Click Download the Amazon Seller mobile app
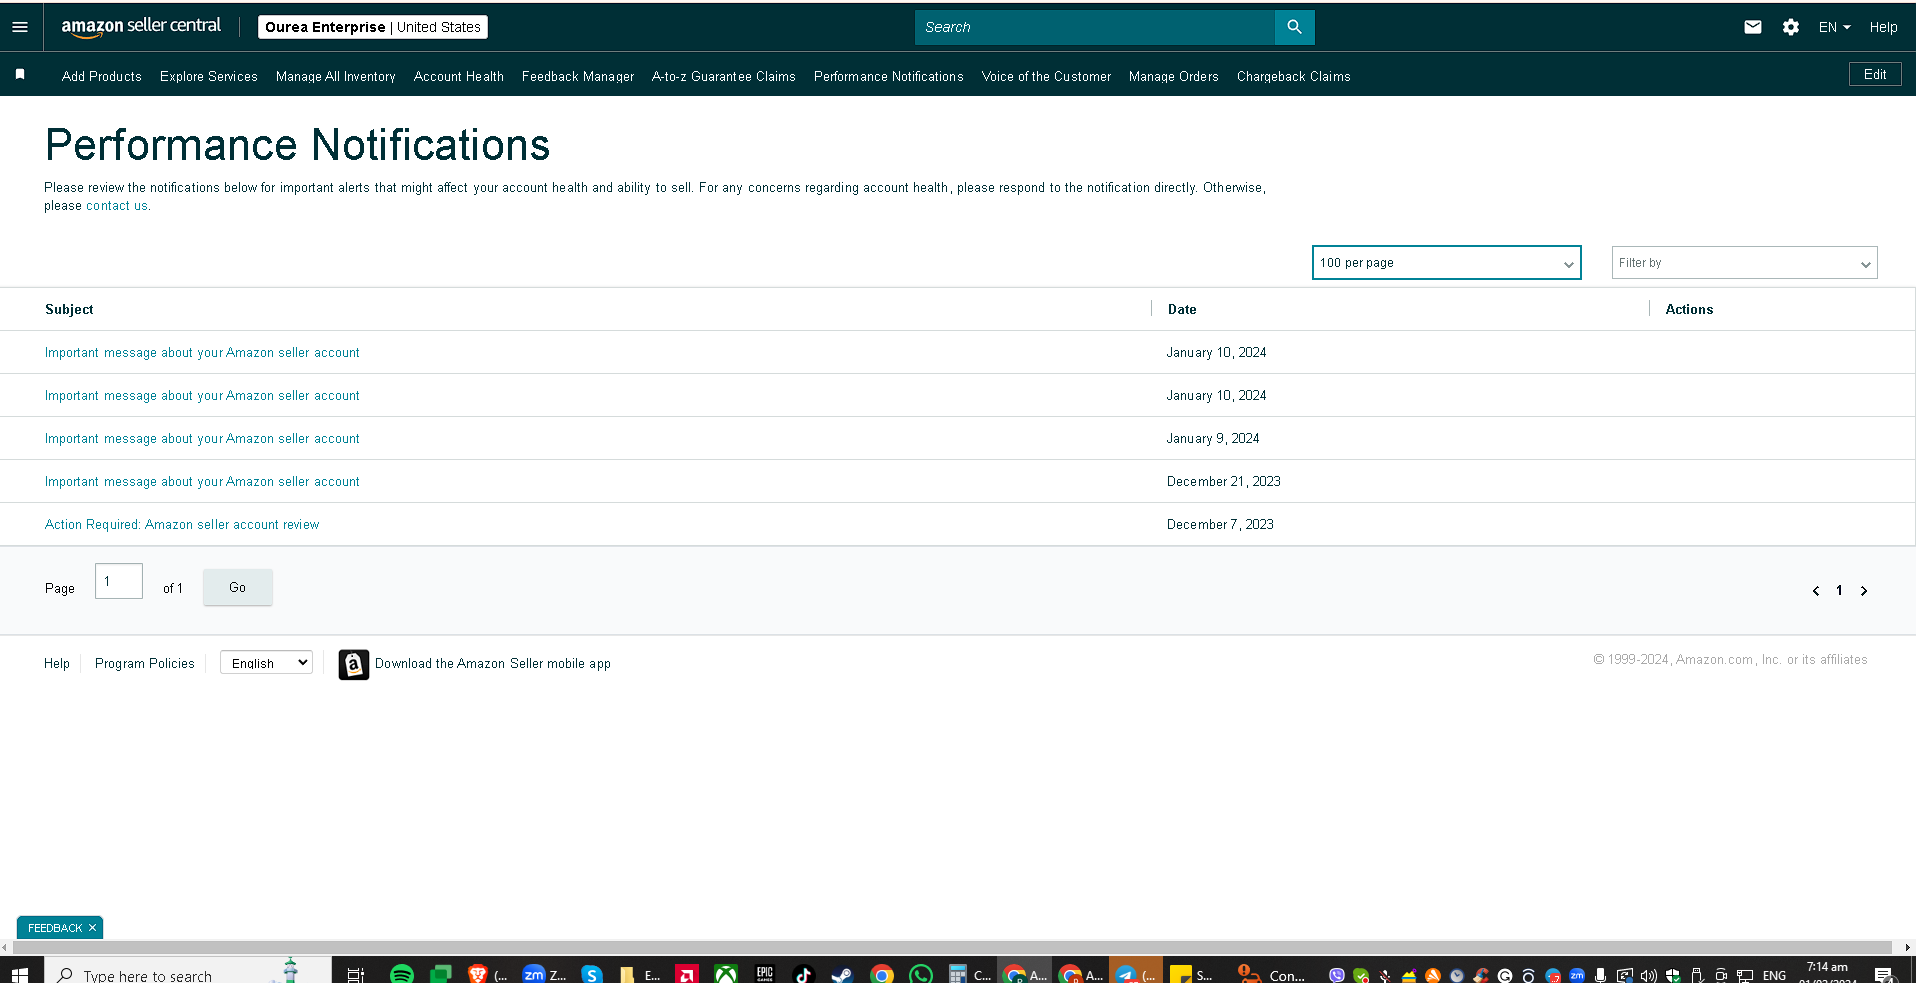The width and height of the screenshot is (1916, 983). [x=493, y=664]
